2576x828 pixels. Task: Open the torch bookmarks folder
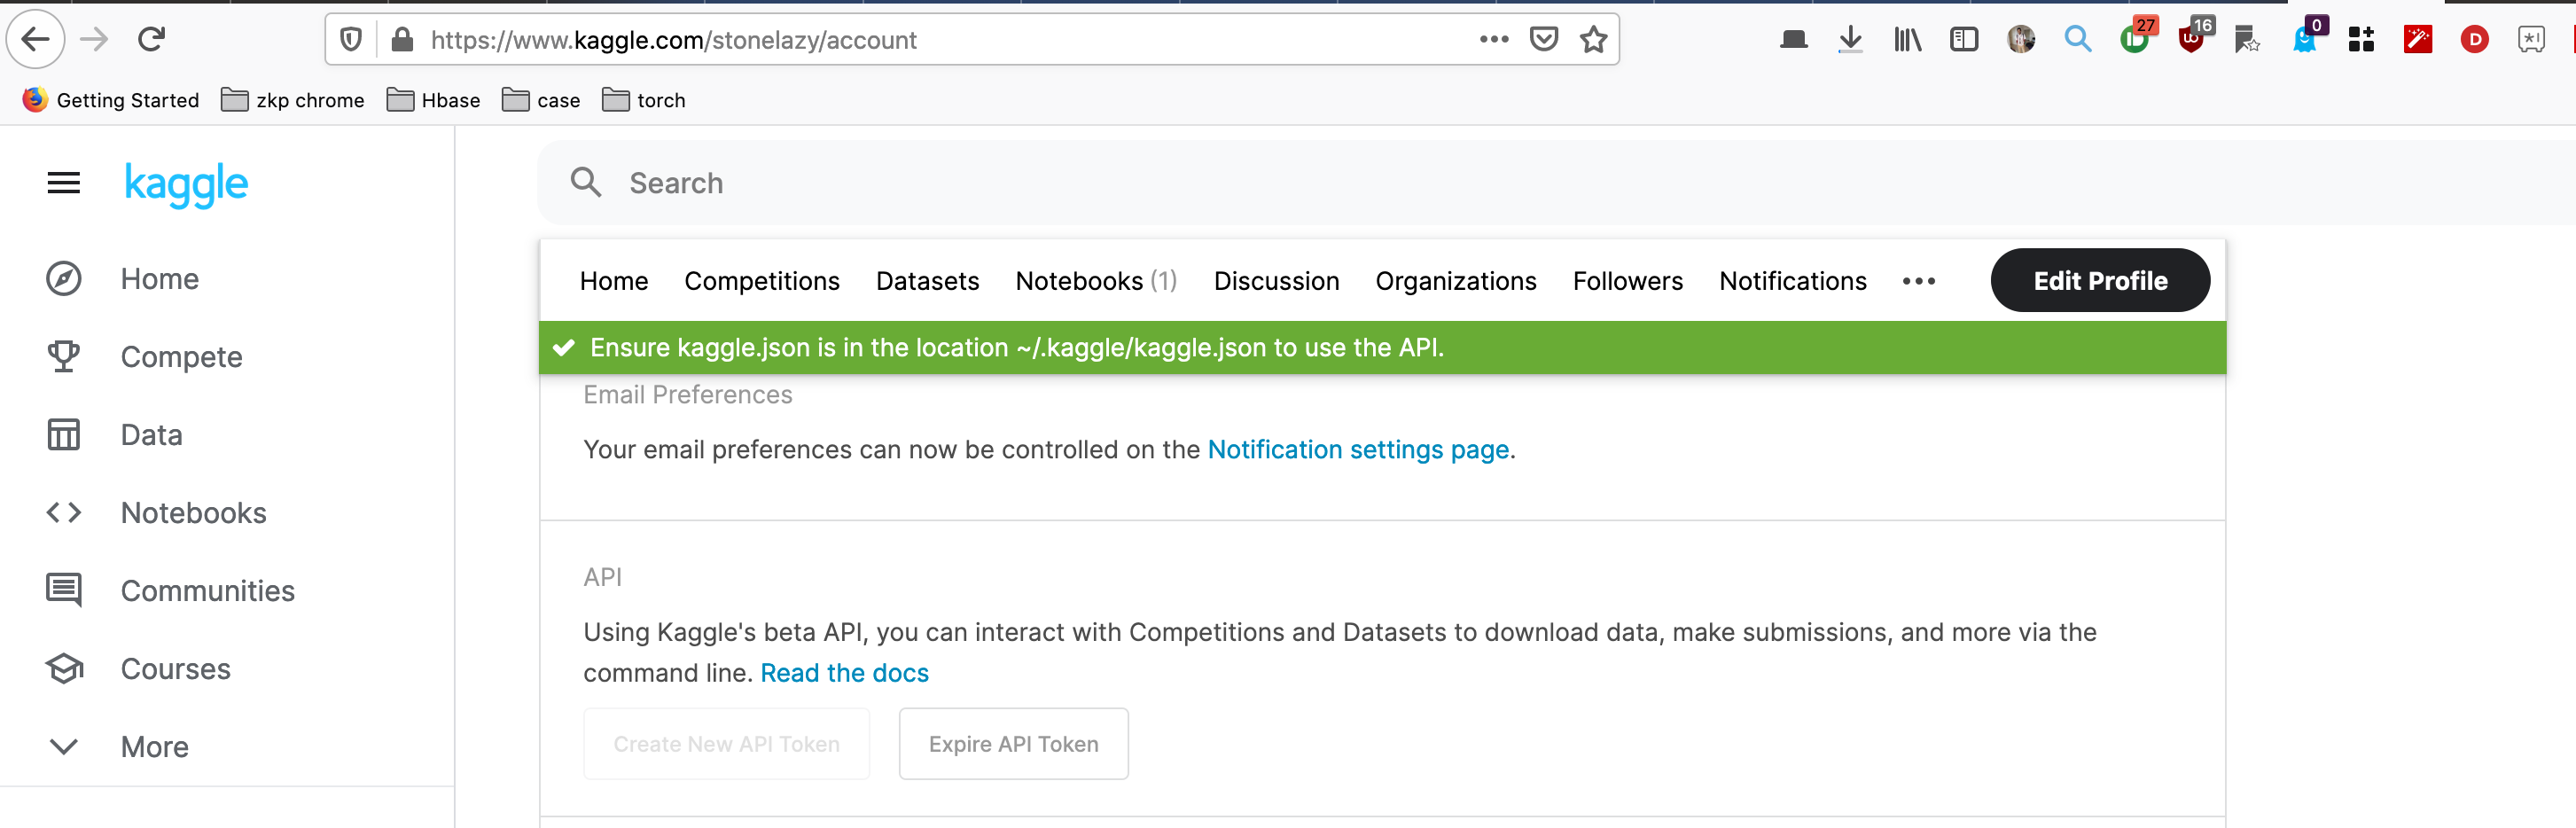[644, 100]
